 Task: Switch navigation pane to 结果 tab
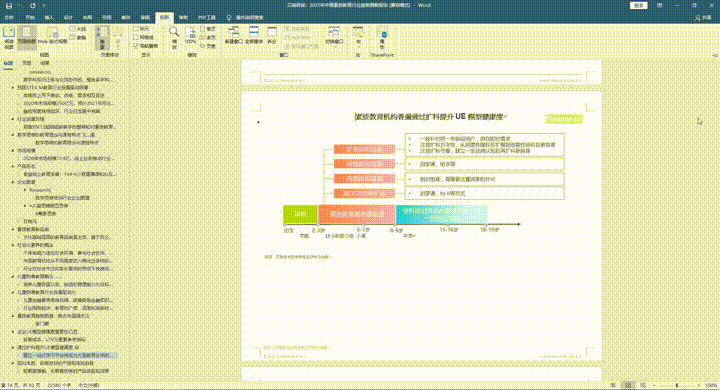click(45, 63)
